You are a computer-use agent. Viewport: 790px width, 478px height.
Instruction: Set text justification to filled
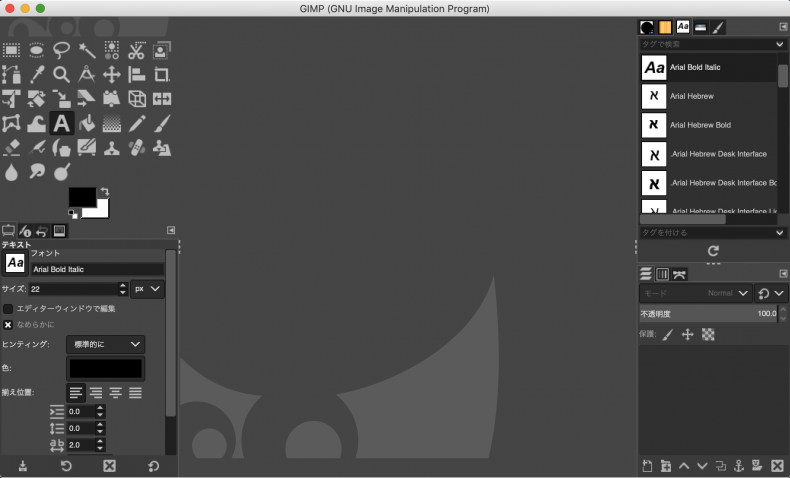tap(136, 392)
